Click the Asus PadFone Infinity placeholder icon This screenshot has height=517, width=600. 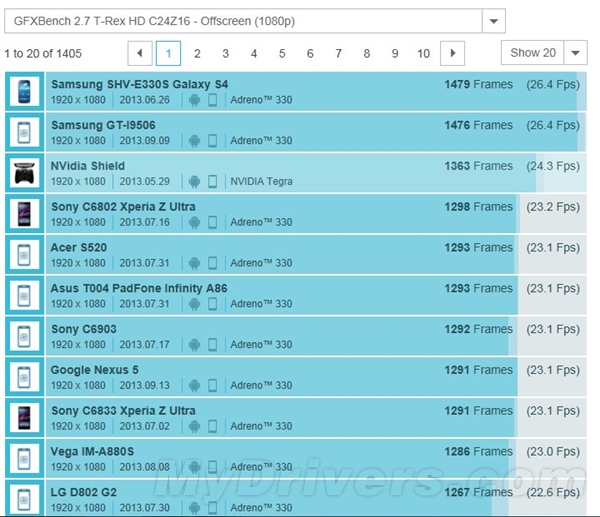pos(24,295)
